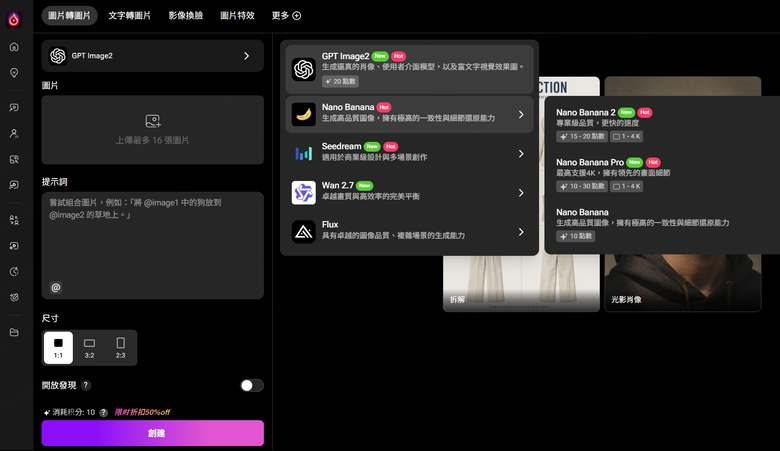This screenshot has height=451, width=780.
Task: Expand the Seedream submenu arrow
Action: (521, 154)
